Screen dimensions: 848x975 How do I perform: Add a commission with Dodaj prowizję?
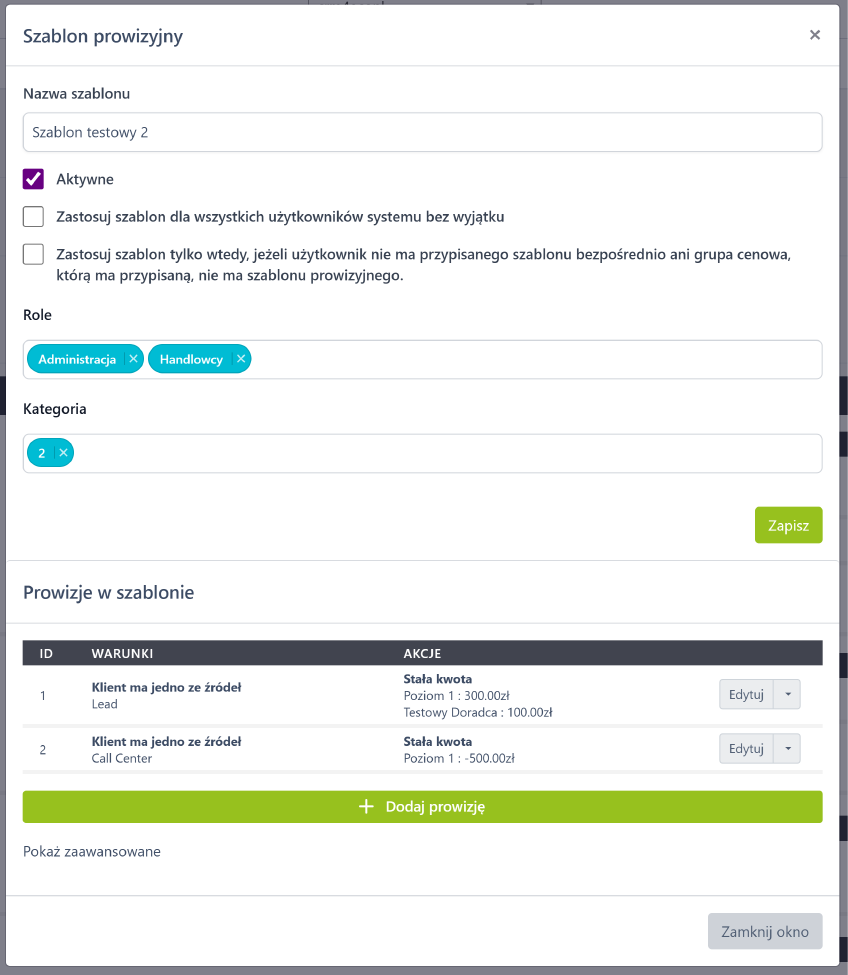pos(422,806)
